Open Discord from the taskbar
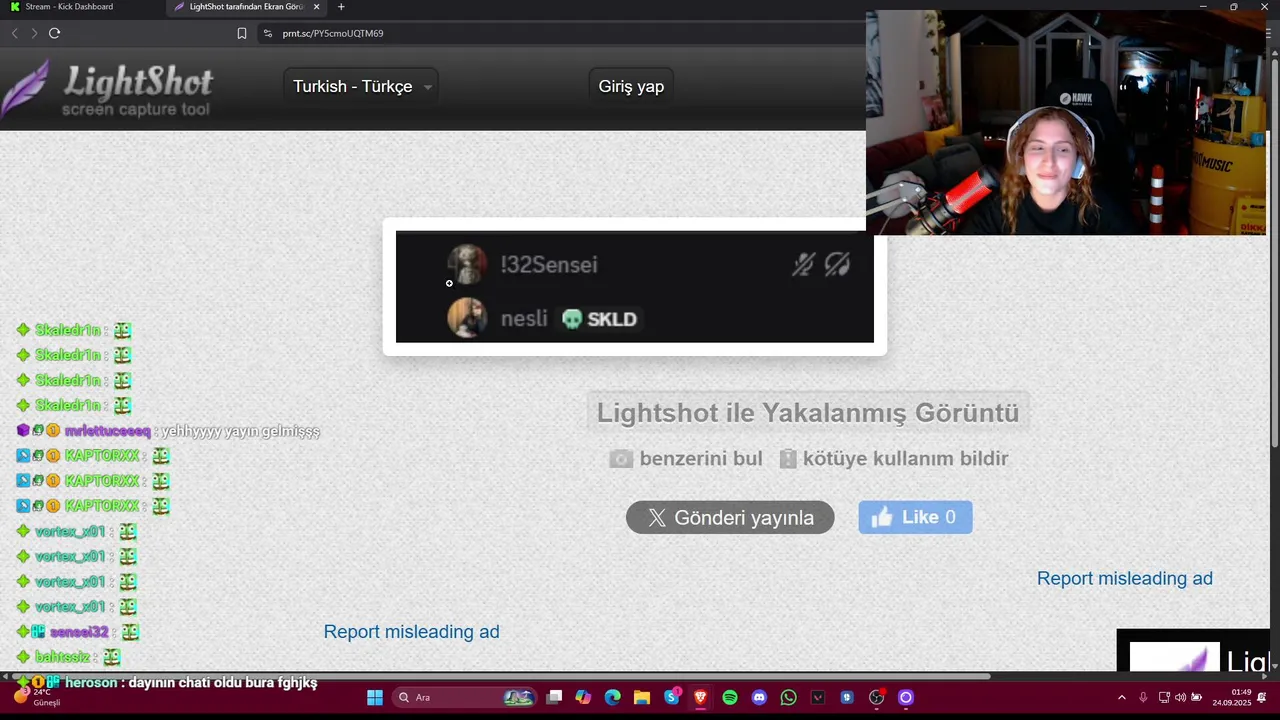The width and height of the screenshot is (1280, 720). pos(759,697)
